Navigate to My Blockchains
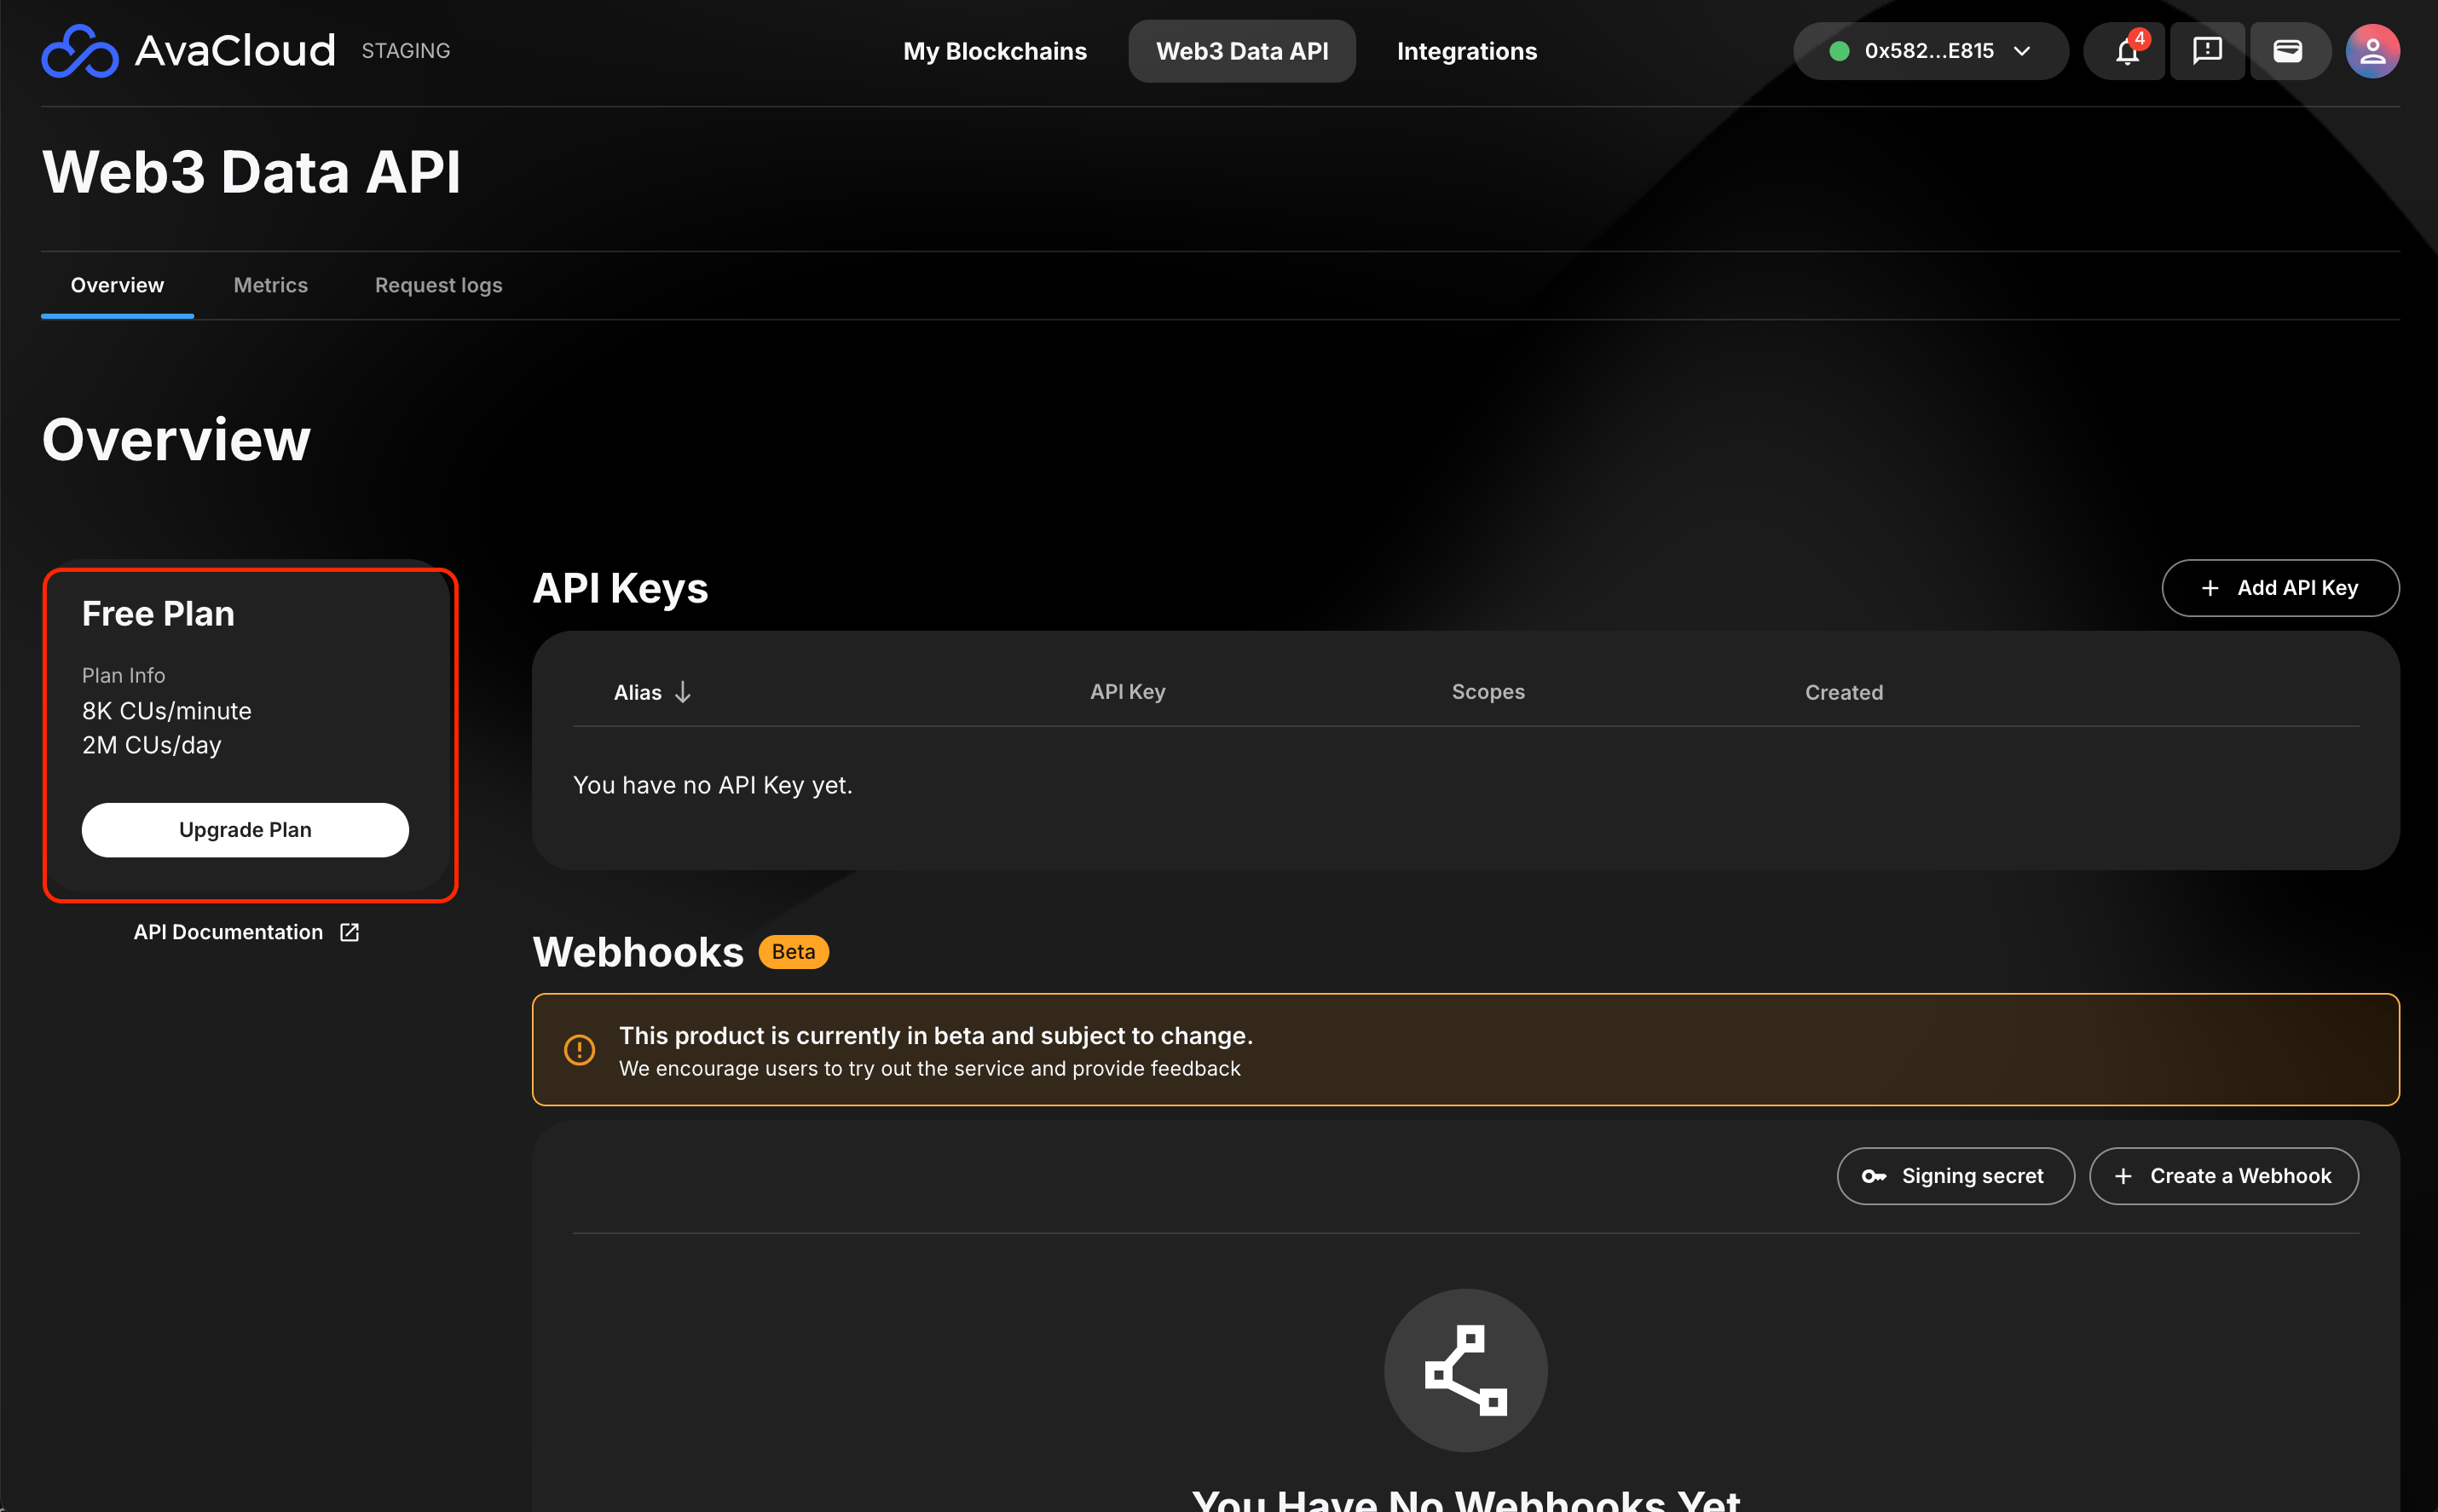2438x1512 pixels. [995, 50]
